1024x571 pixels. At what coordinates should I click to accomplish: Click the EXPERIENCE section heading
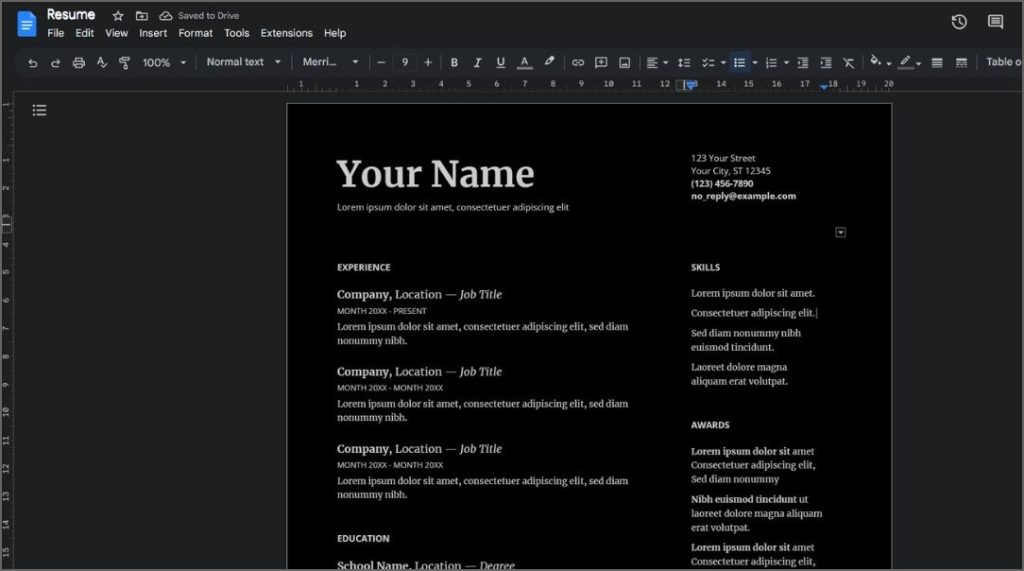[x=364, y=267]
